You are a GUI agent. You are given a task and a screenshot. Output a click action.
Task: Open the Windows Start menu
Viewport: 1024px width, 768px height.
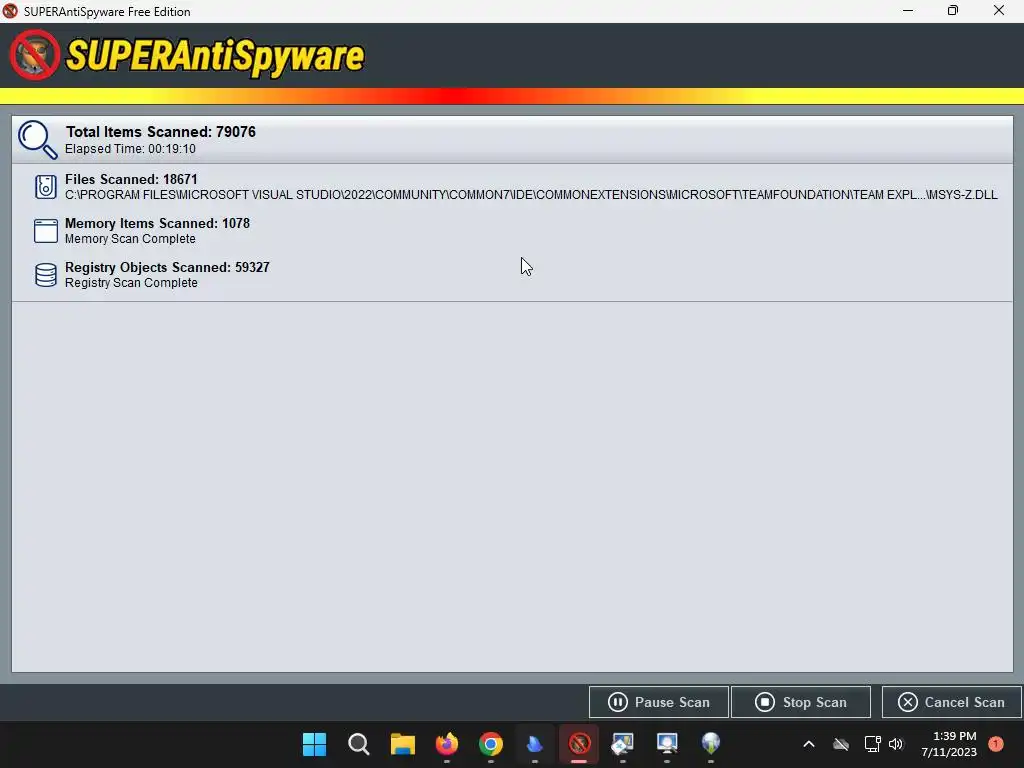(x=314, y=744)
